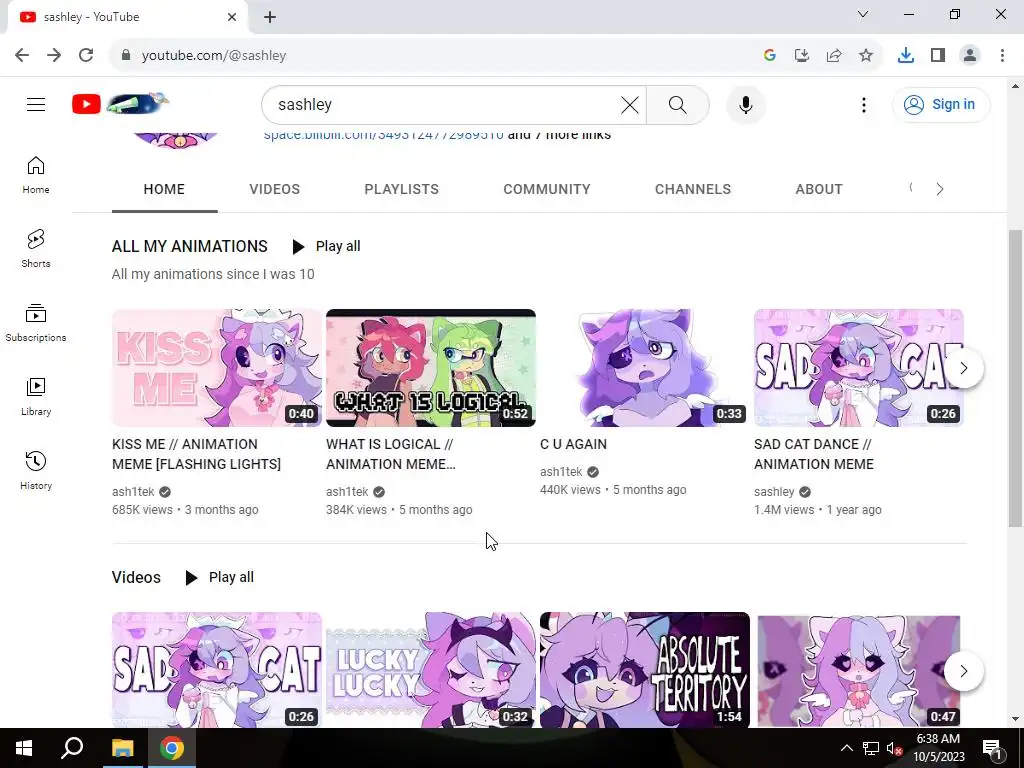Click the WHAT IS LOGICAL // ANIMATION MEME title
Image resolution: width=1024 pixels, height=768 pixels.
(391, 454)
